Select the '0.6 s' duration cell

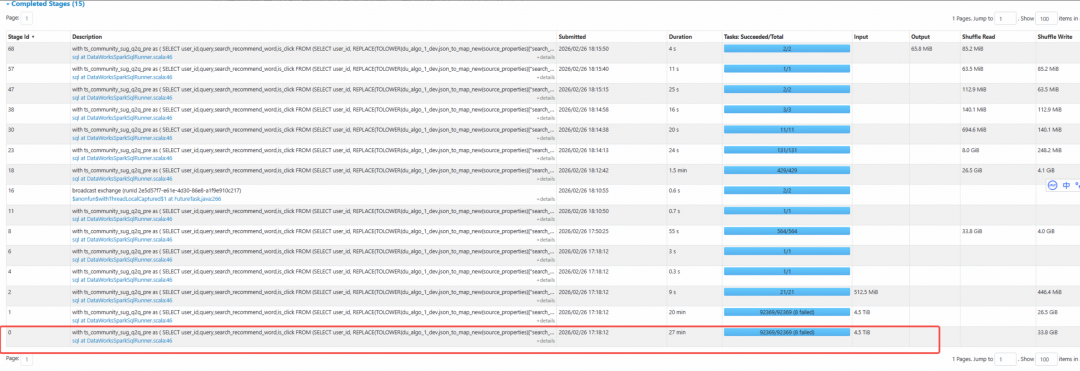tap(675, 190)
